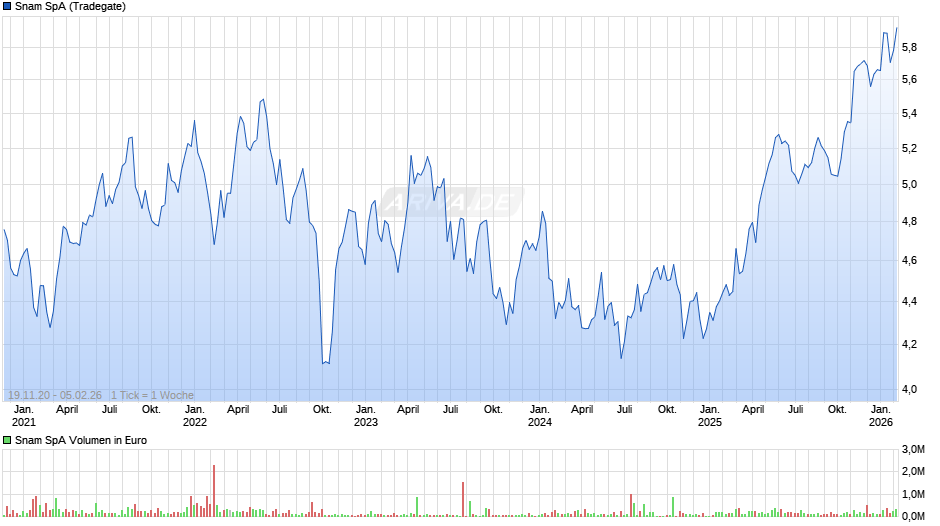Screen dimensions: 940x526
Task: Click the tallest red volume bar near Jan. 2022
Action: click(x=213, y=491)
